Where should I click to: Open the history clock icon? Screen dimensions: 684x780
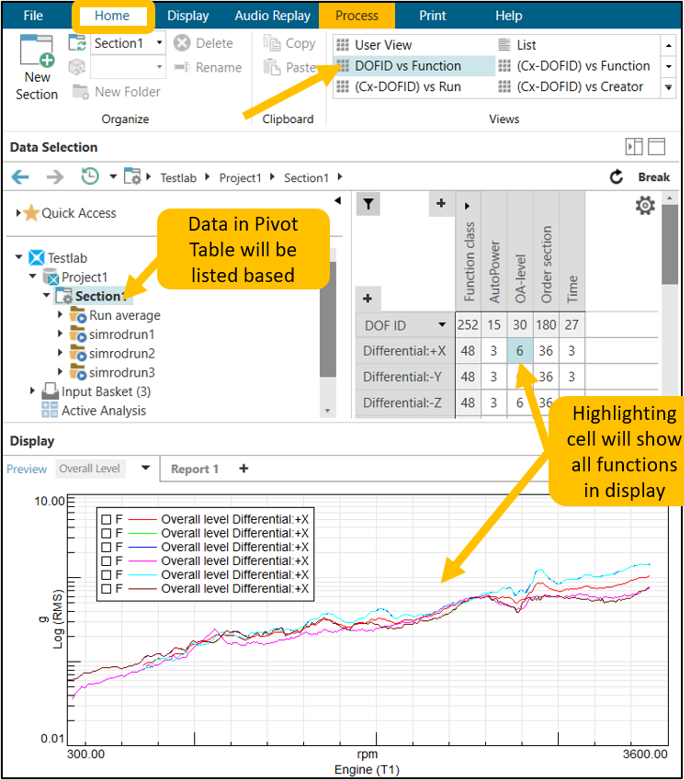click(x=90, y=177)
